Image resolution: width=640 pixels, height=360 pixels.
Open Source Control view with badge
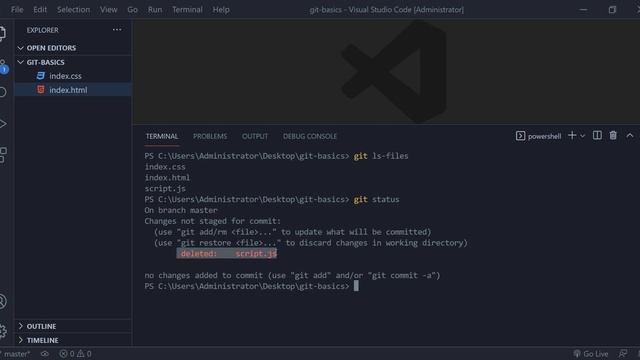pos(3,67)
